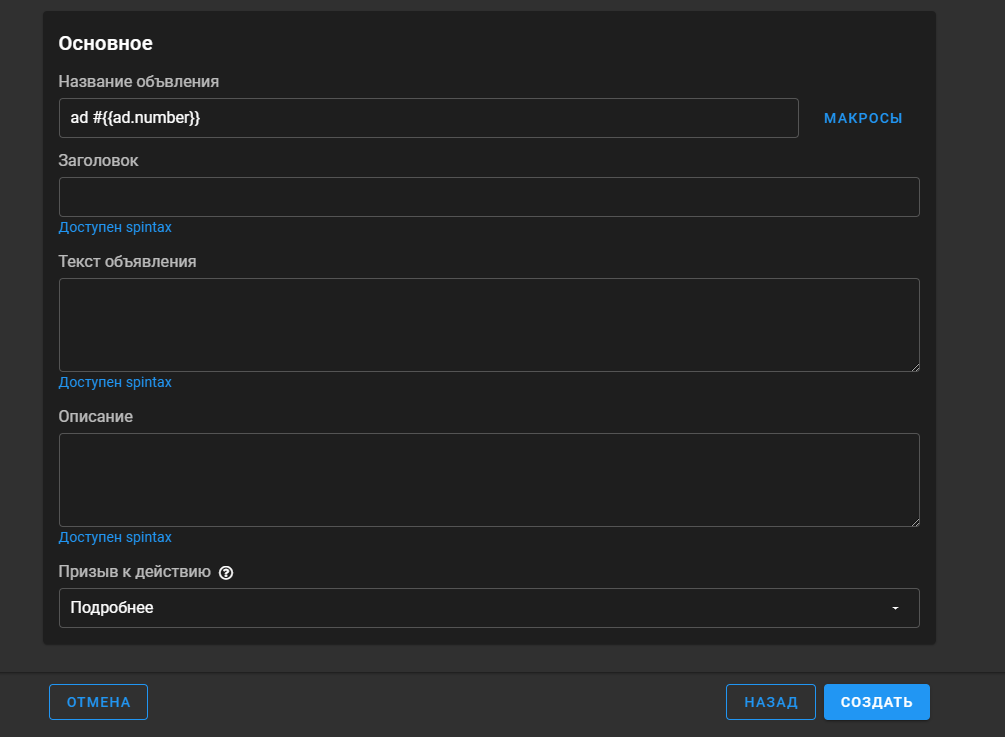Open the МАКРОСЫ link
The image size is (1005, 737).
(863, 118)
